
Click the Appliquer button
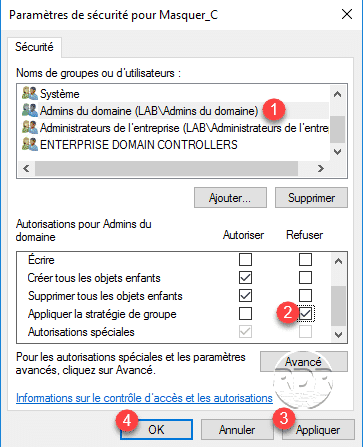[318, 430]
